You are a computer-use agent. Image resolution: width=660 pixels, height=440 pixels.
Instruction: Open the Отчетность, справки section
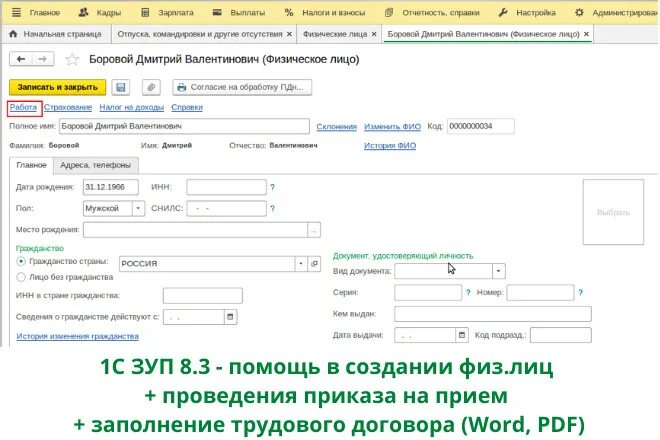coord(432,13)
